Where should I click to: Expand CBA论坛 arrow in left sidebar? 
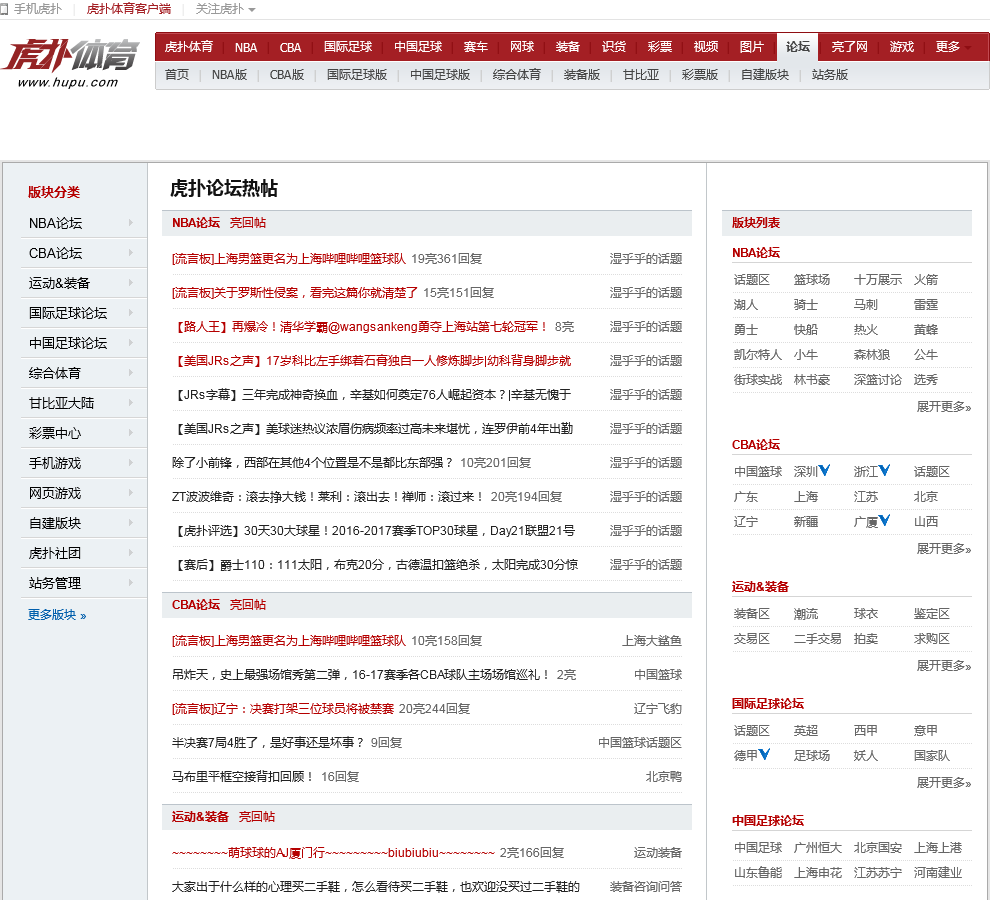click(131, 253)
